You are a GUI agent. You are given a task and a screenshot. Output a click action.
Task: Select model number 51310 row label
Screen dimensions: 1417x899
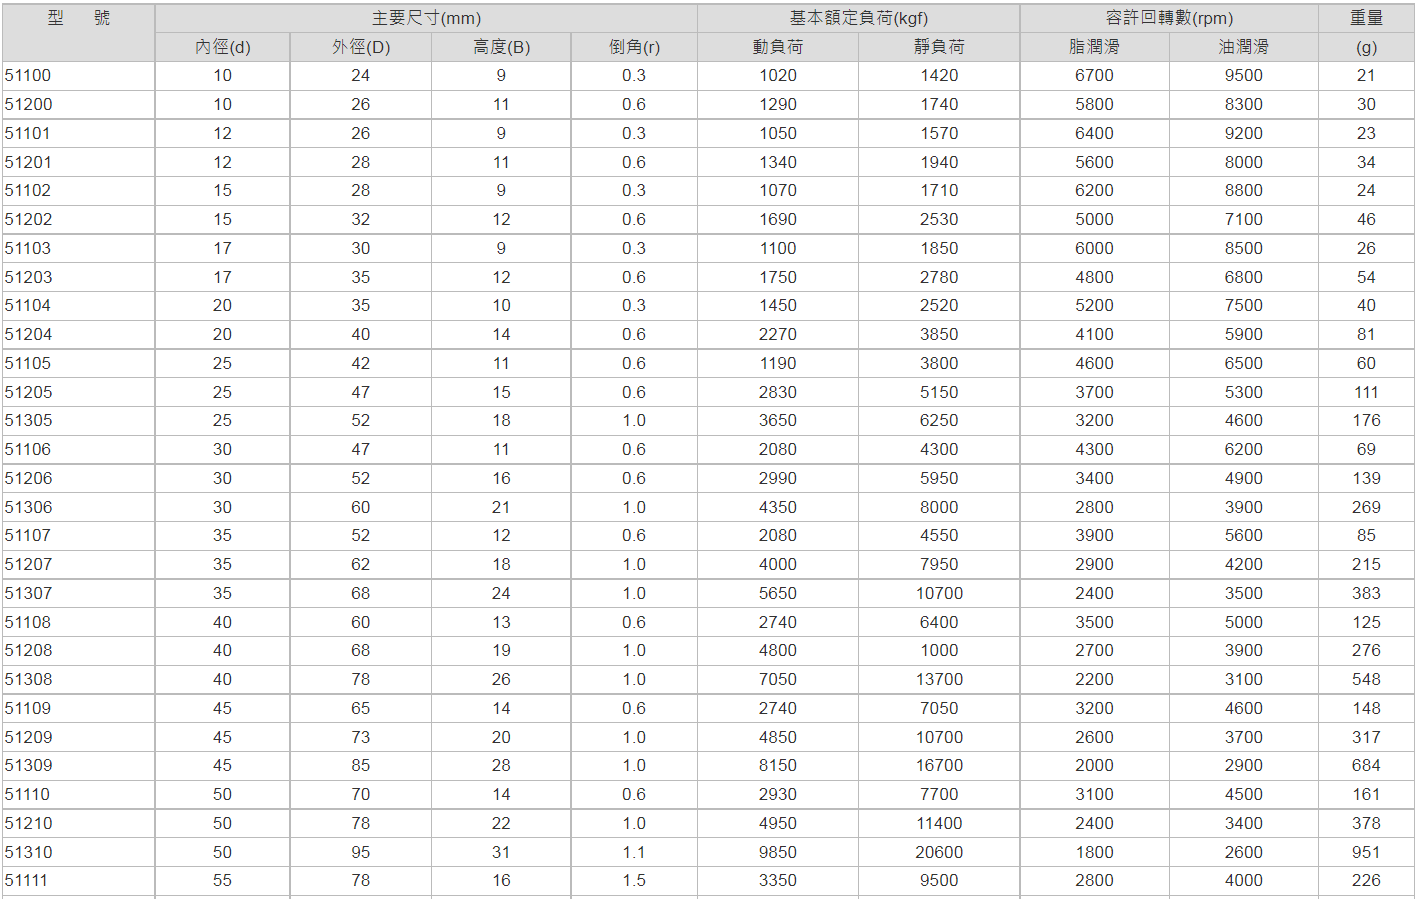[28, 852]
